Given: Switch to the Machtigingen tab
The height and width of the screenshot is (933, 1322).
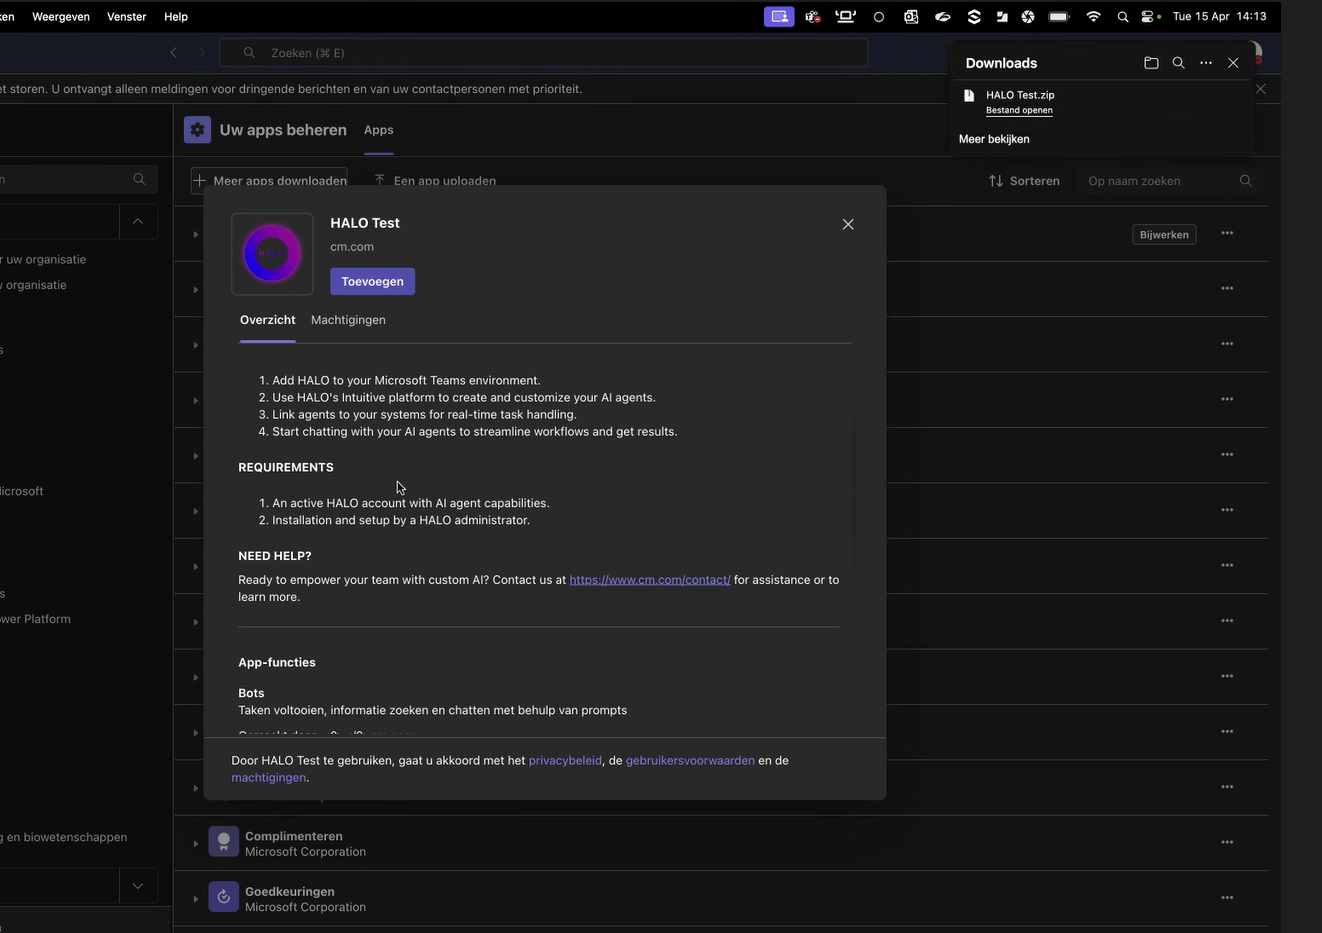Looking at the screenshot, I should [348, 320].
